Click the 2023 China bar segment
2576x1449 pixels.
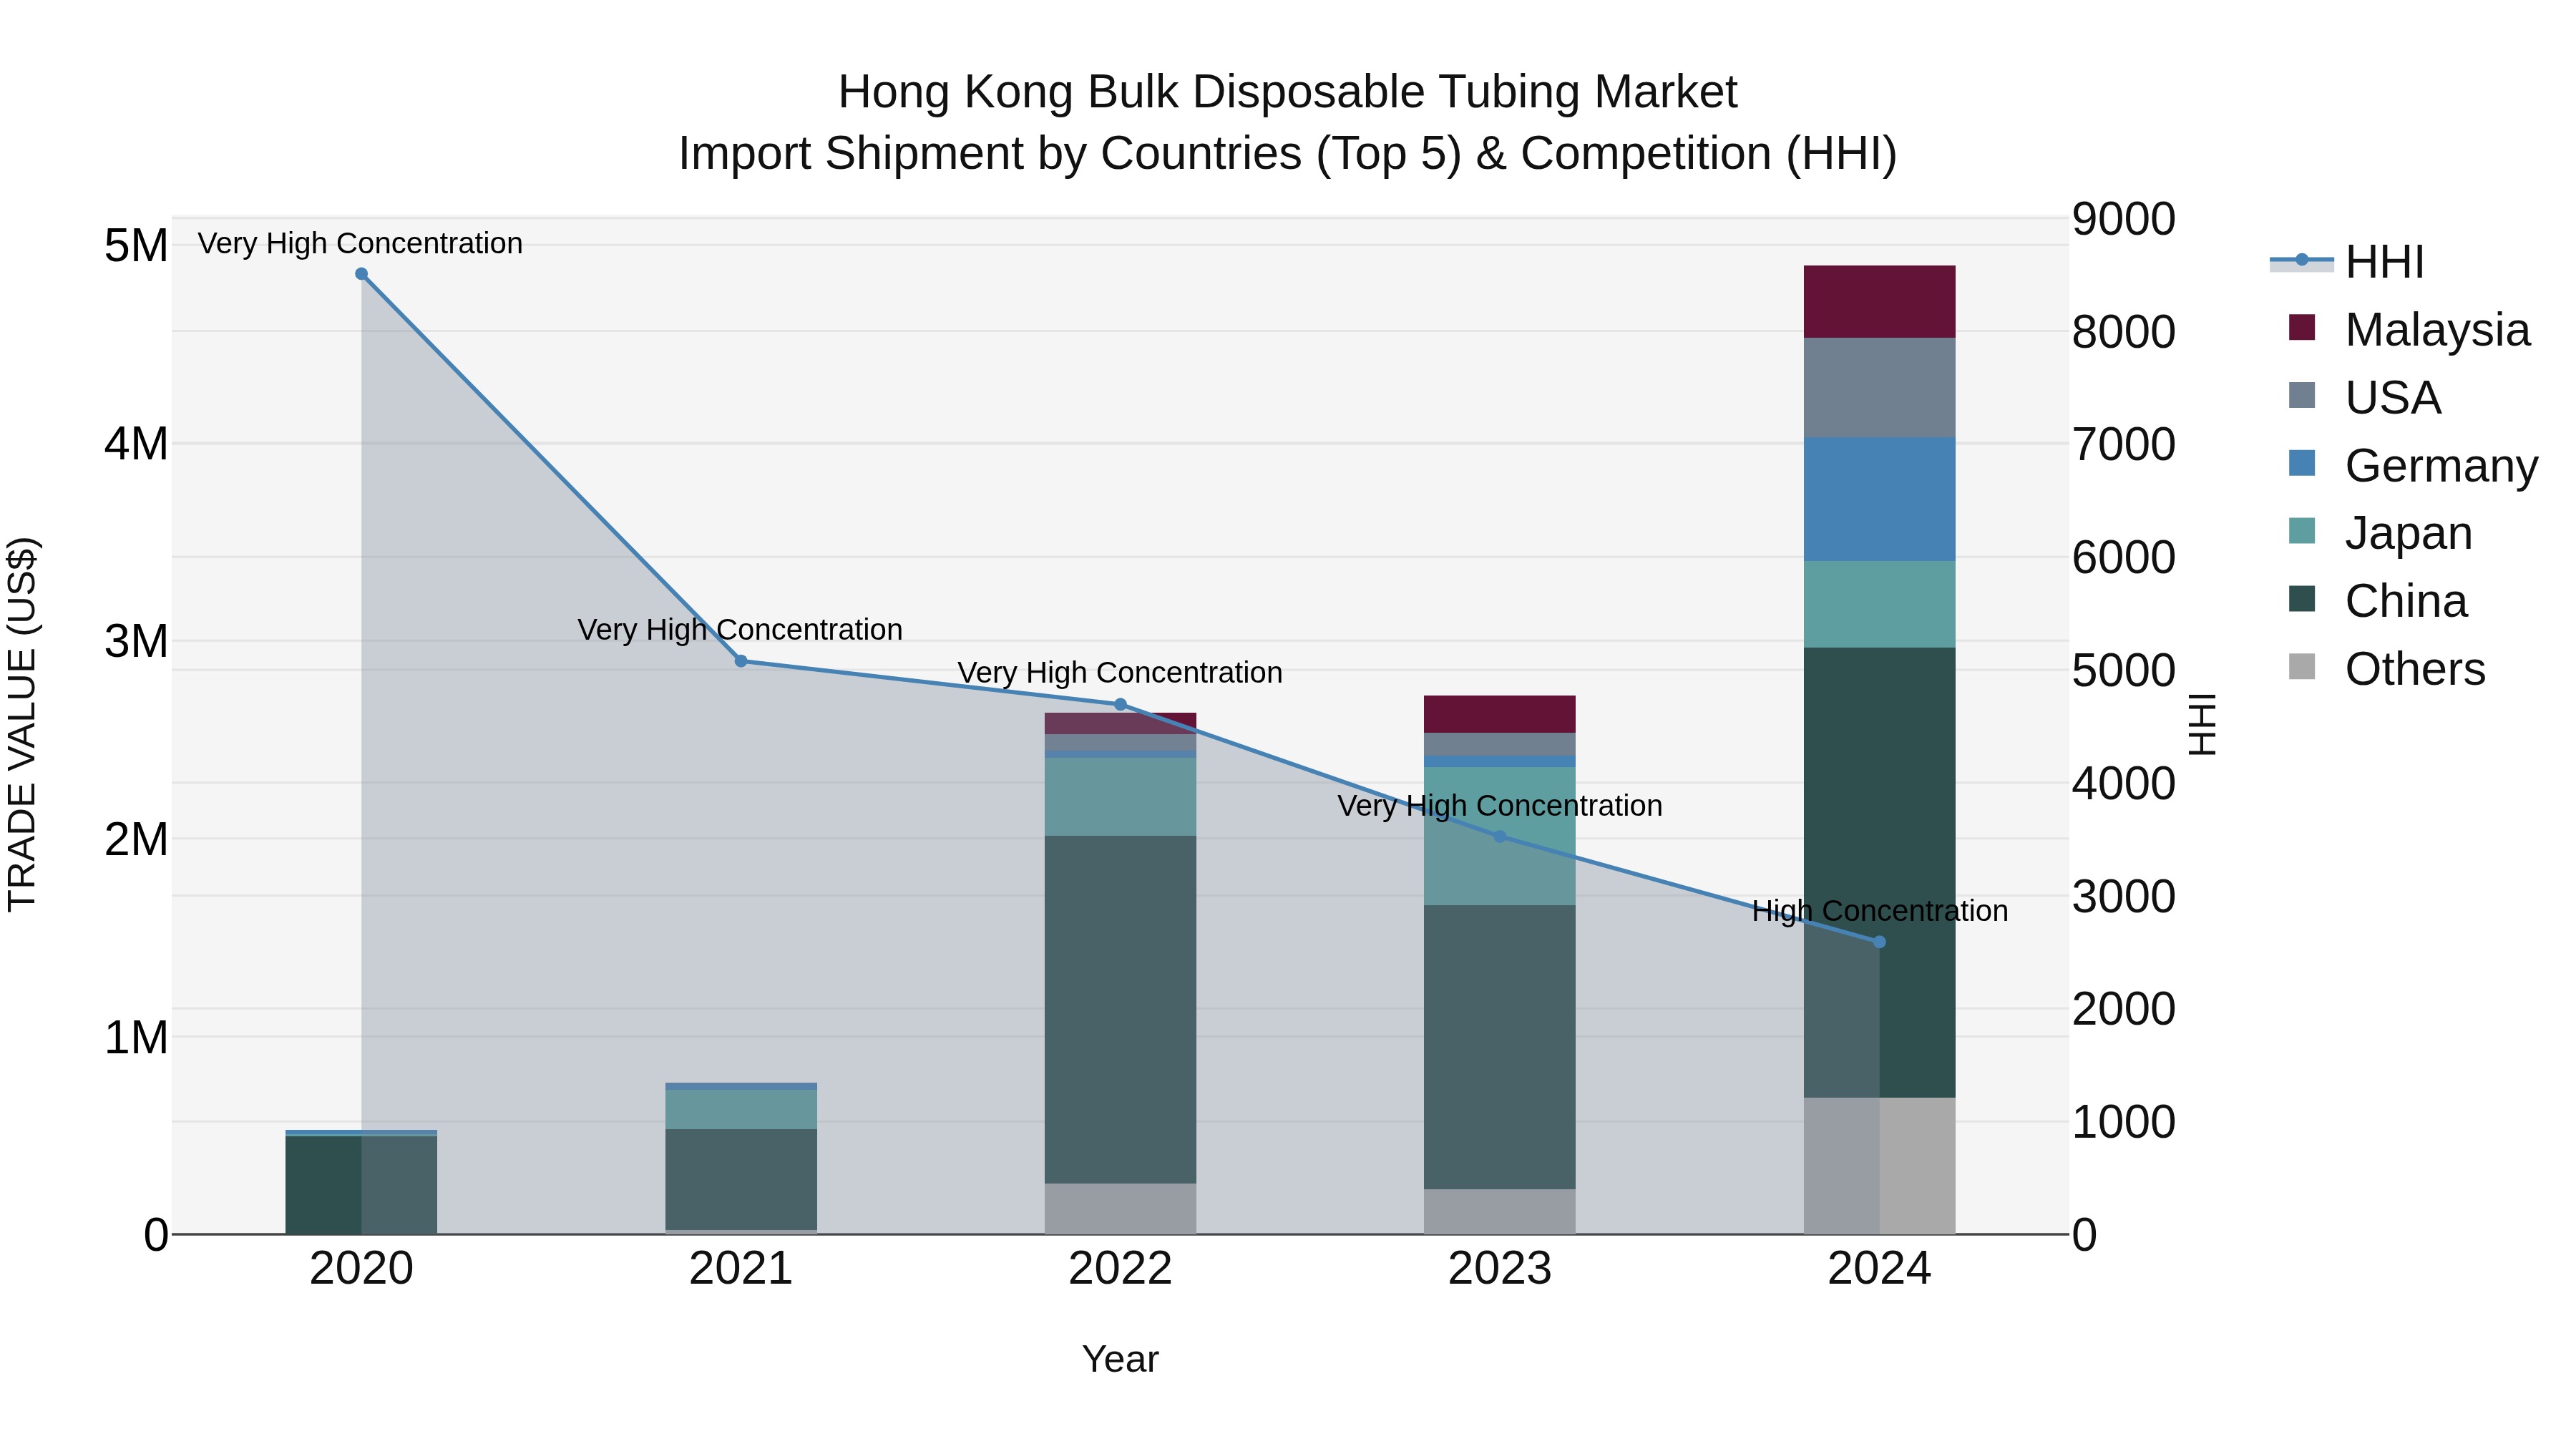(x=1499, y=1047)
